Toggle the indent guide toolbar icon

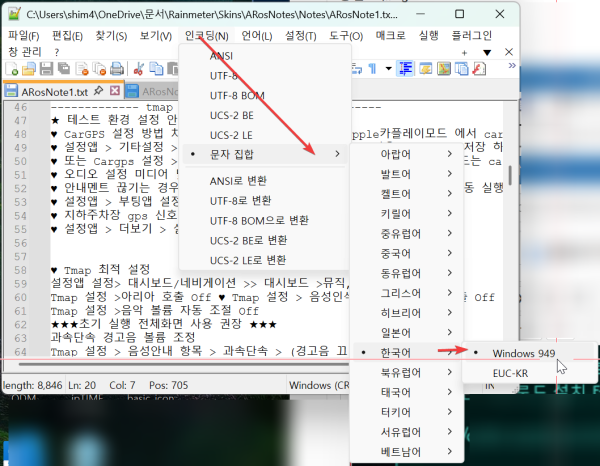click(x=406, y=69)
